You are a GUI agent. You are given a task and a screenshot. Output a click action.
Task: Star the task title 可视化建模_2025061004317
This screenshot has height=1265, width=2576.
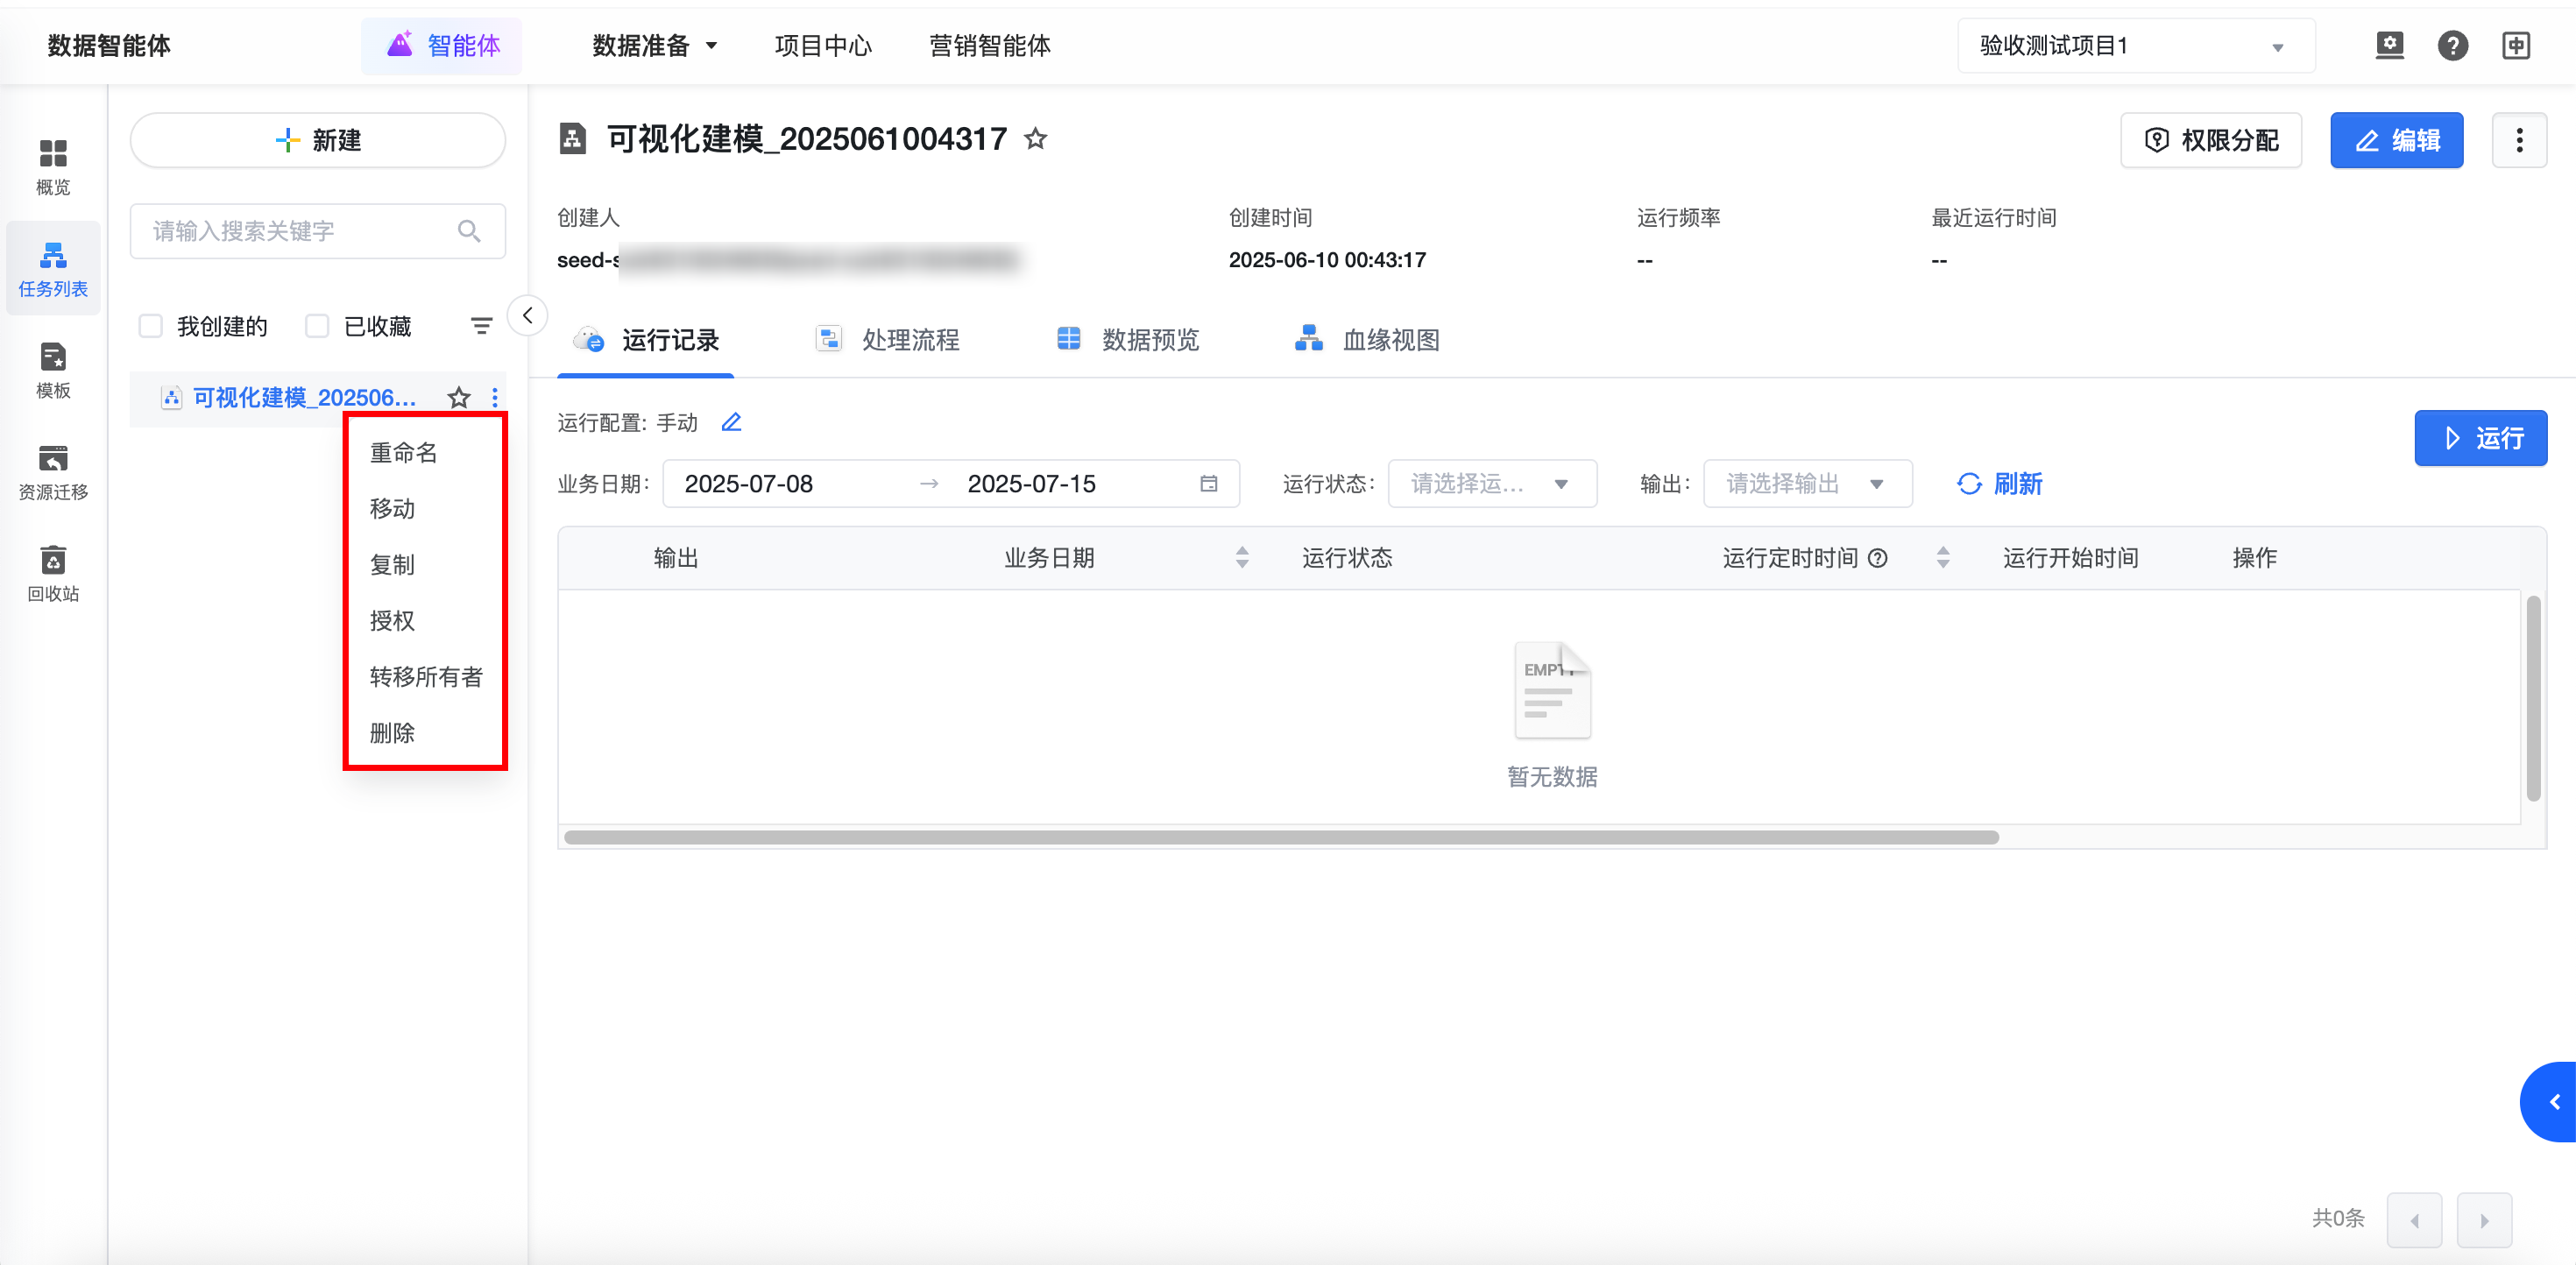click(1035, 139)
